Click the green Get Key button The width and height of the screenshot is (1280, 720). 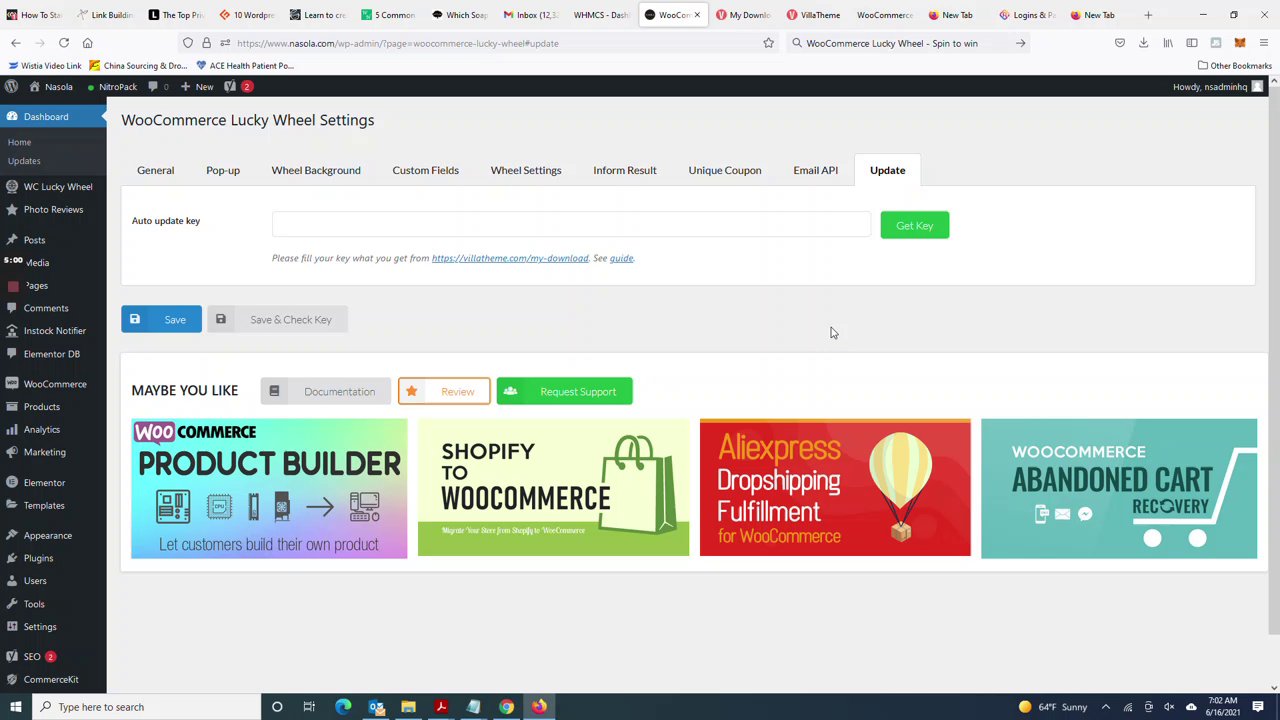(915, 226)
